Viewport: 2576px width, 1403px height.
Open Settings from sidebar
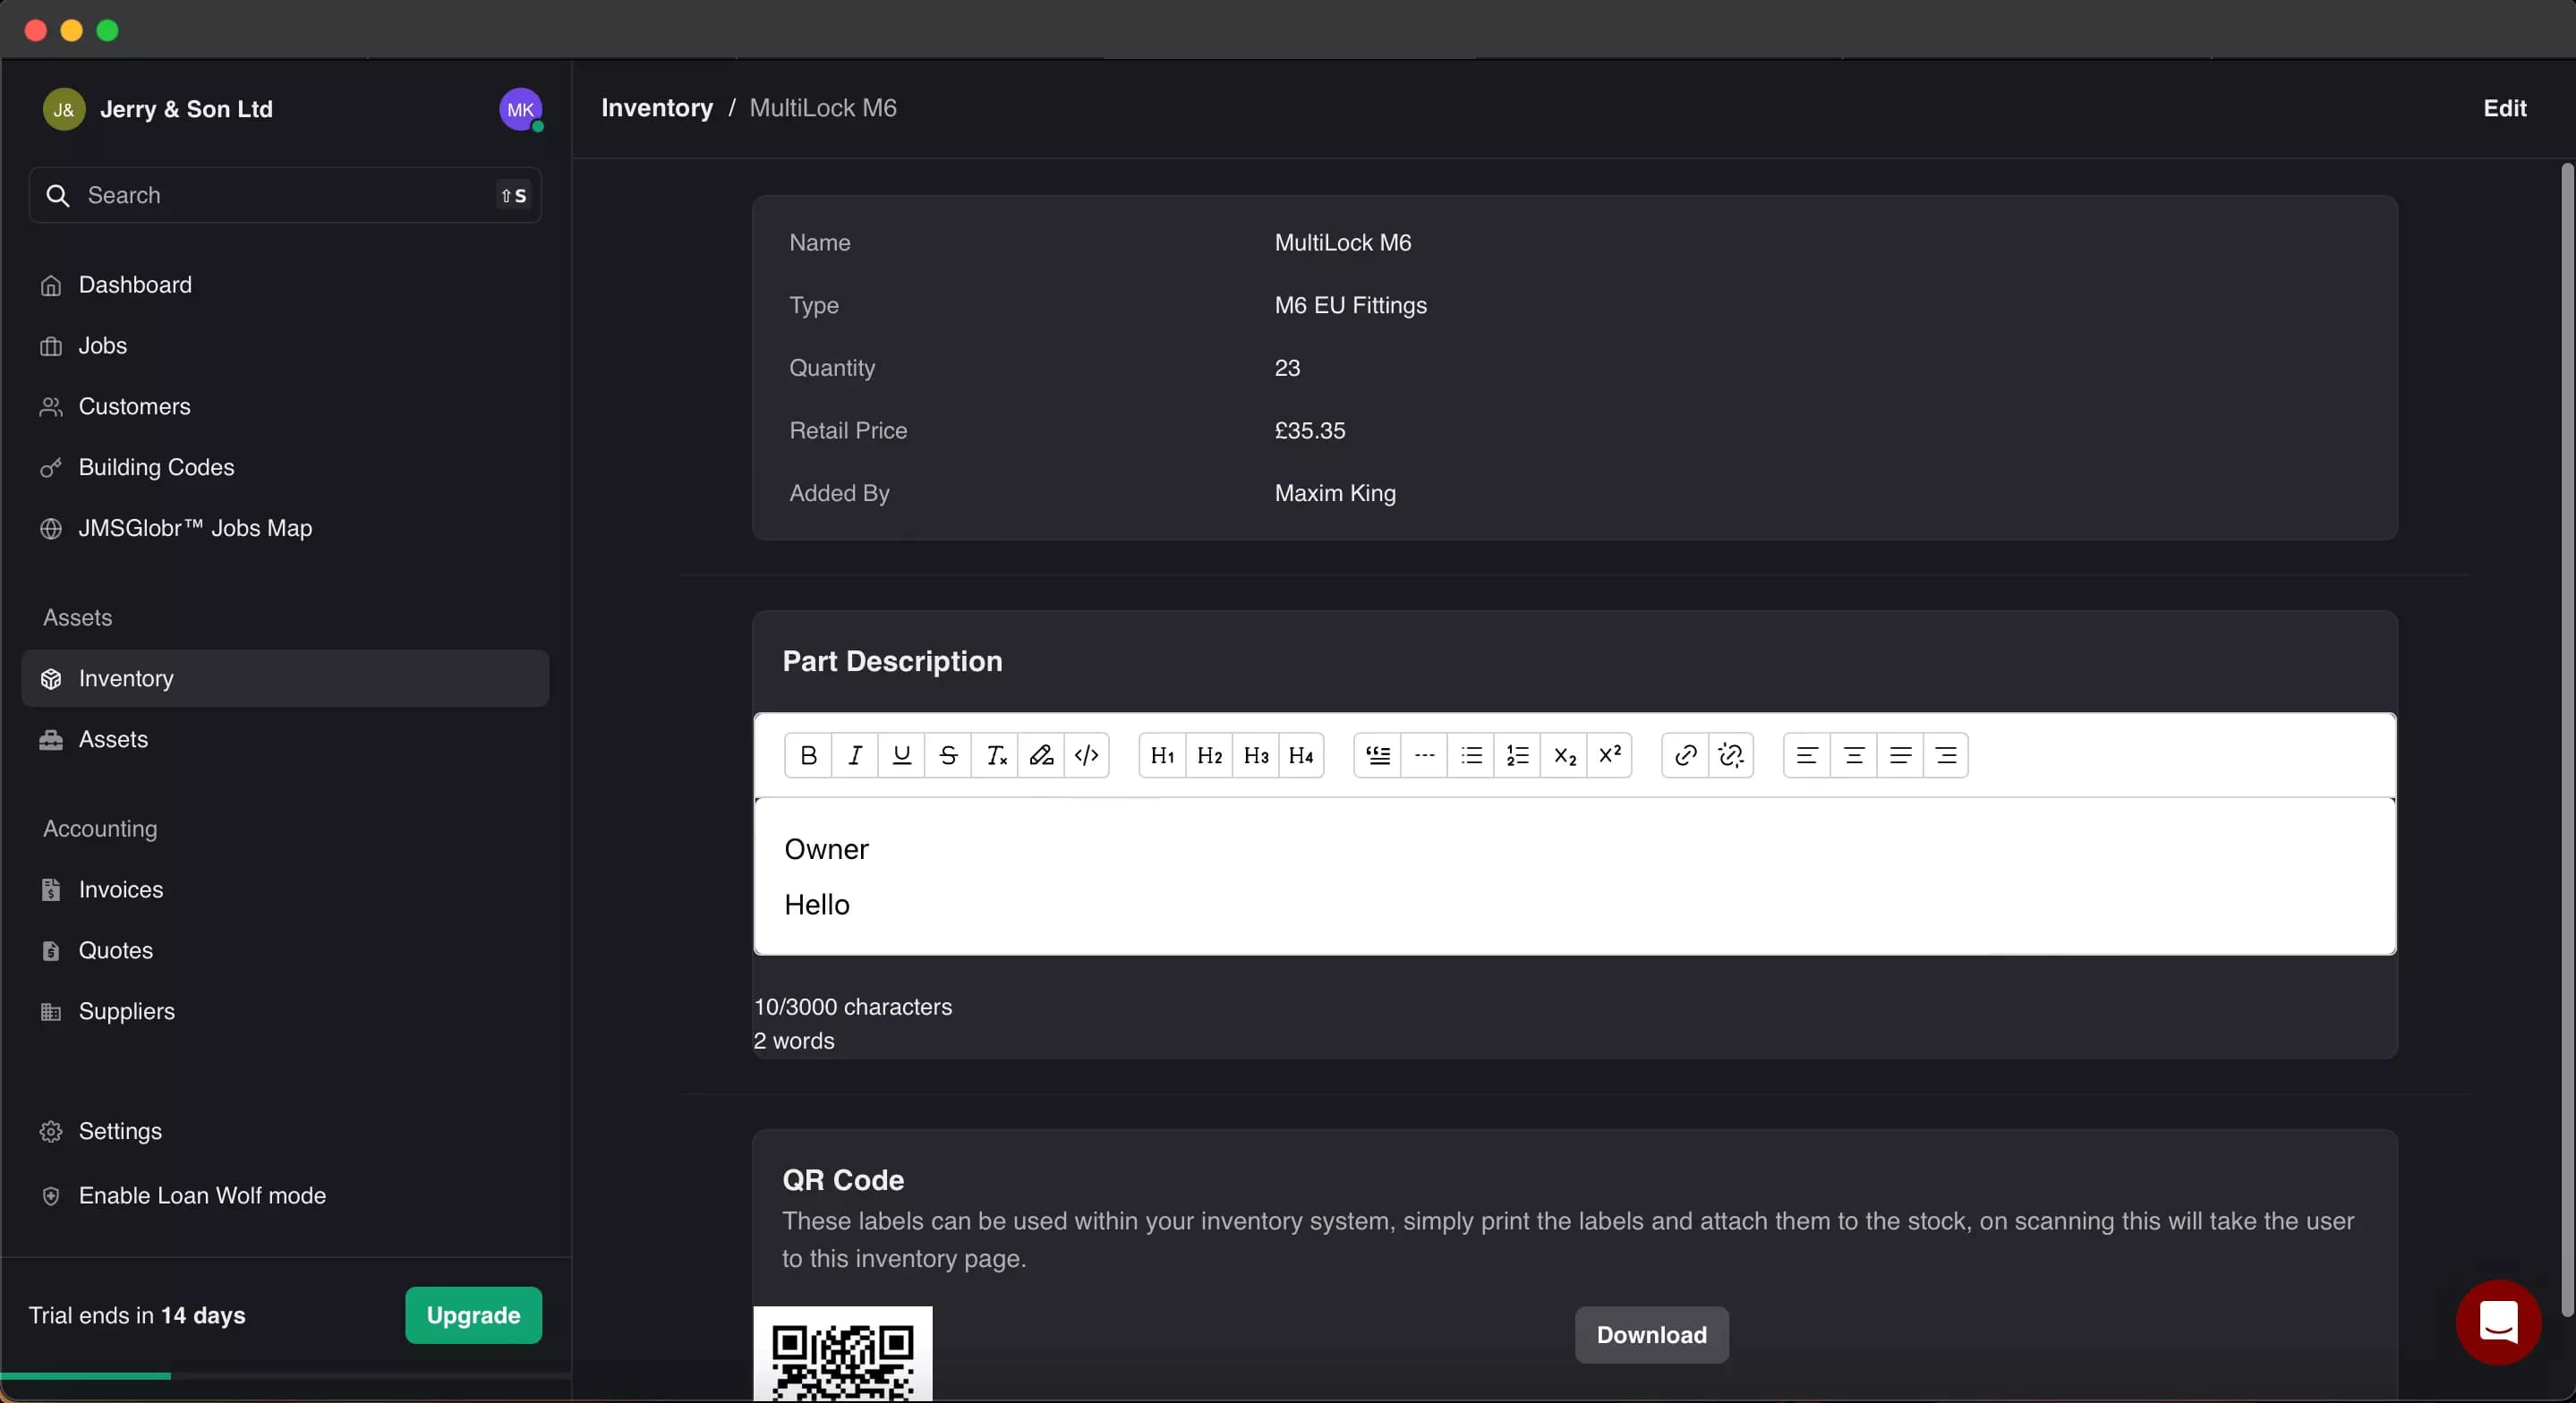coord(285,1131)
